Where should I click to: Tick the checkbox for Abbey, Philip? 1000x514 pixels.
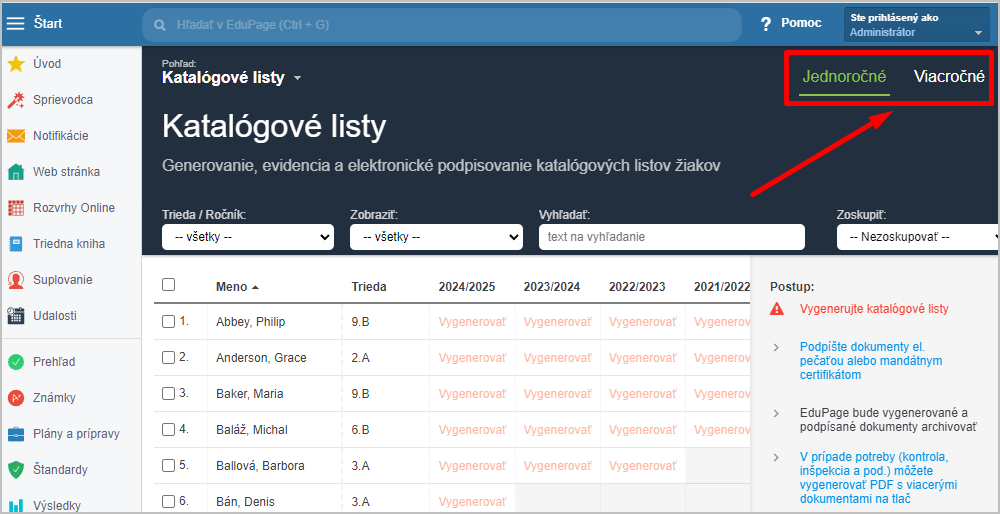[x=168, y=322]
